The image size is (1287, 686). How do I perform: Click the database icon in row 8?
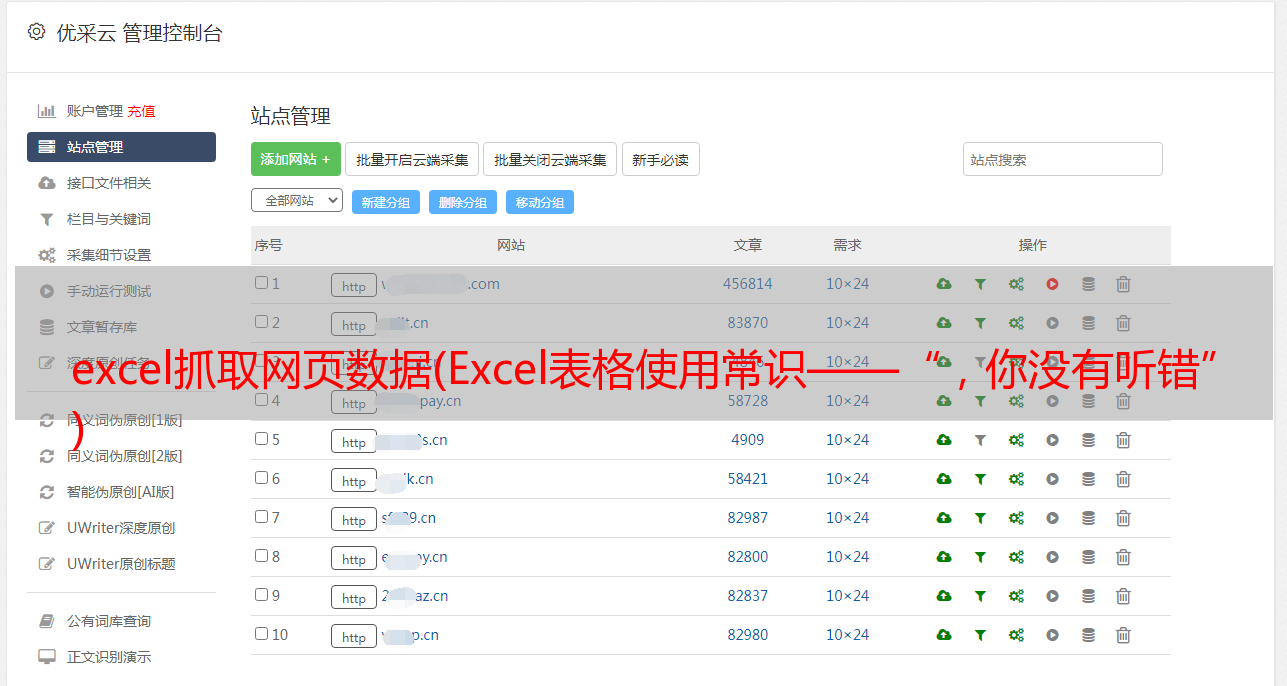(x=1088, y=557)
